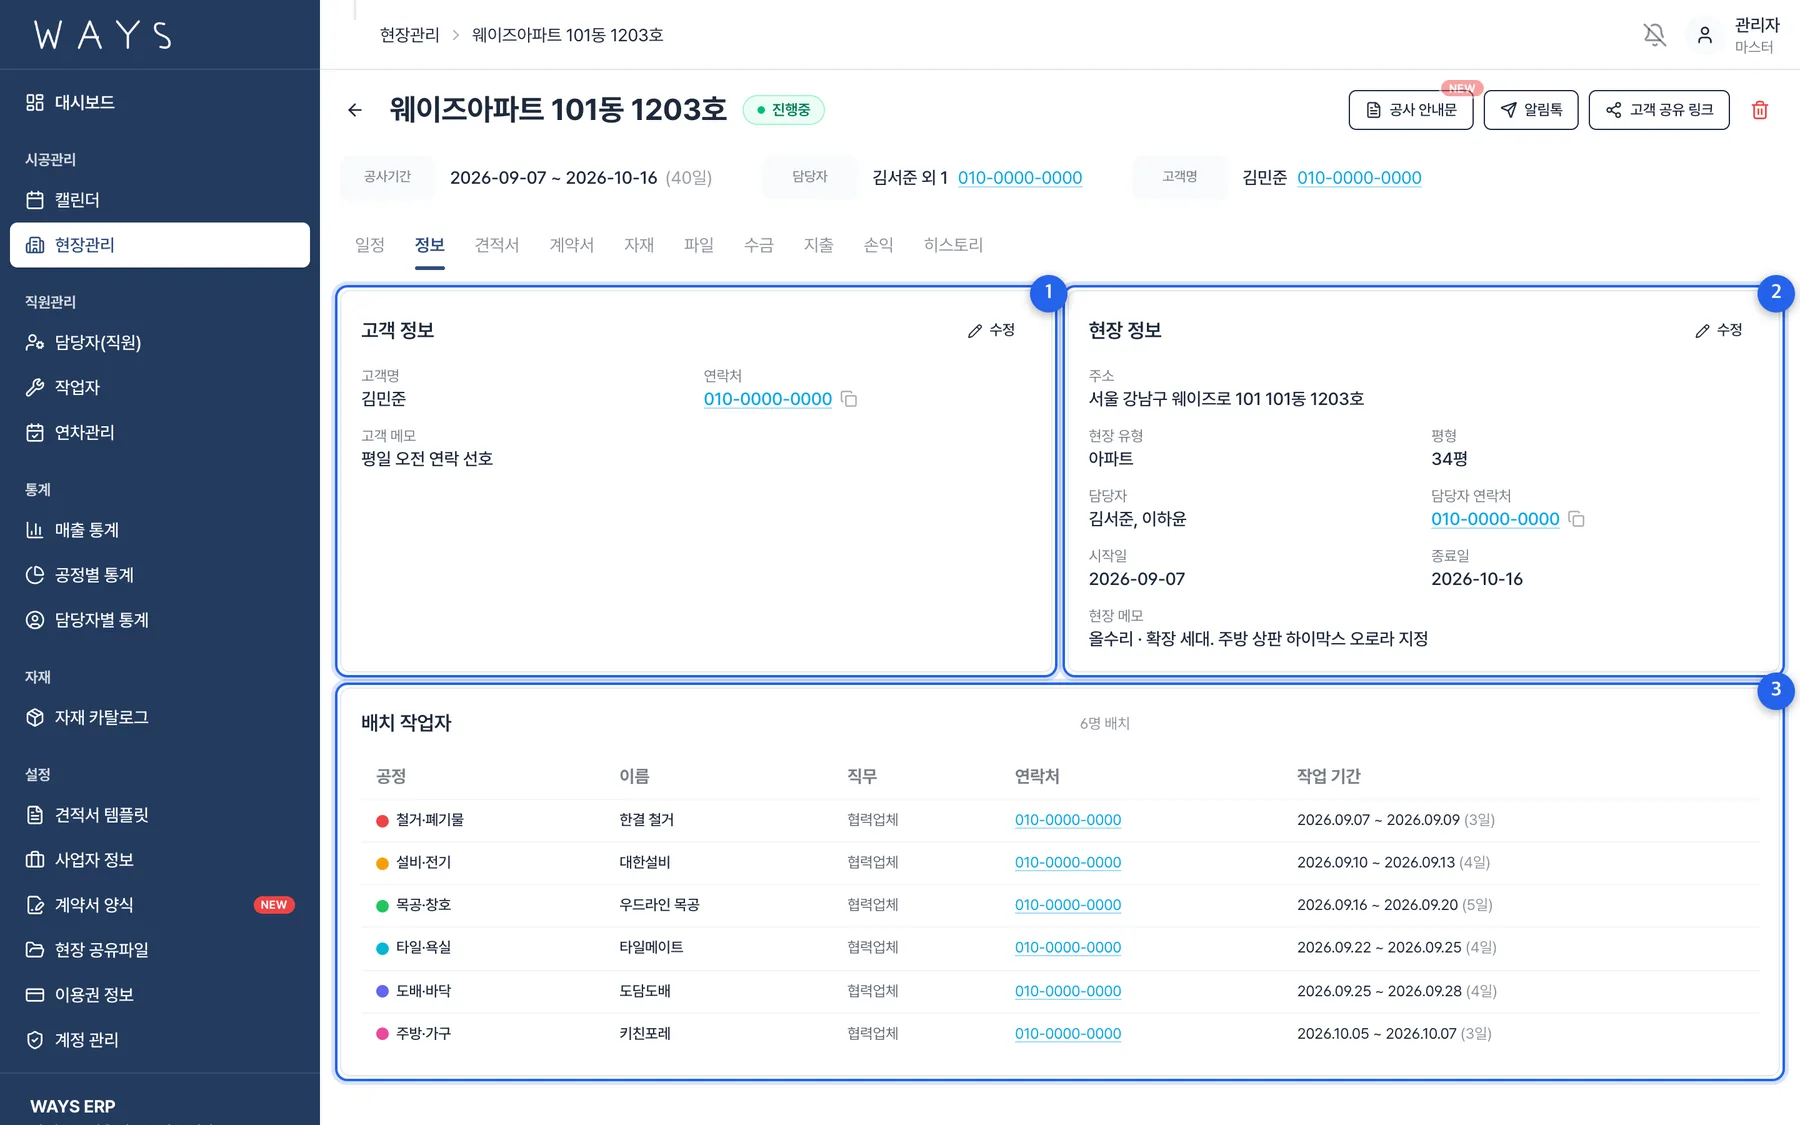Click the 계정 관리 shield icon
This screenshot has width=1800, height=1125.
[35, 1040]
